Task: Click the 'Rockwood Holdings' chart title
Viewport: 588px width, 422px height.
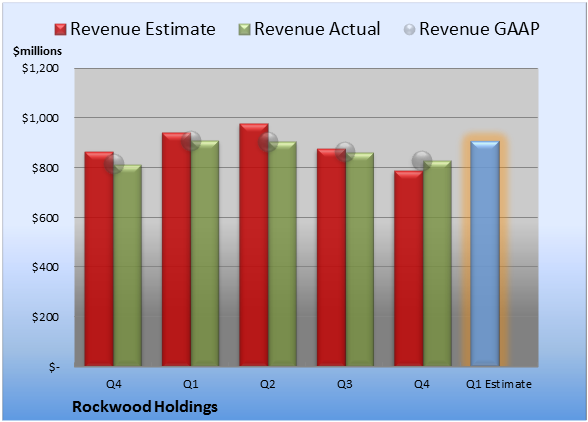Action: 145,407
